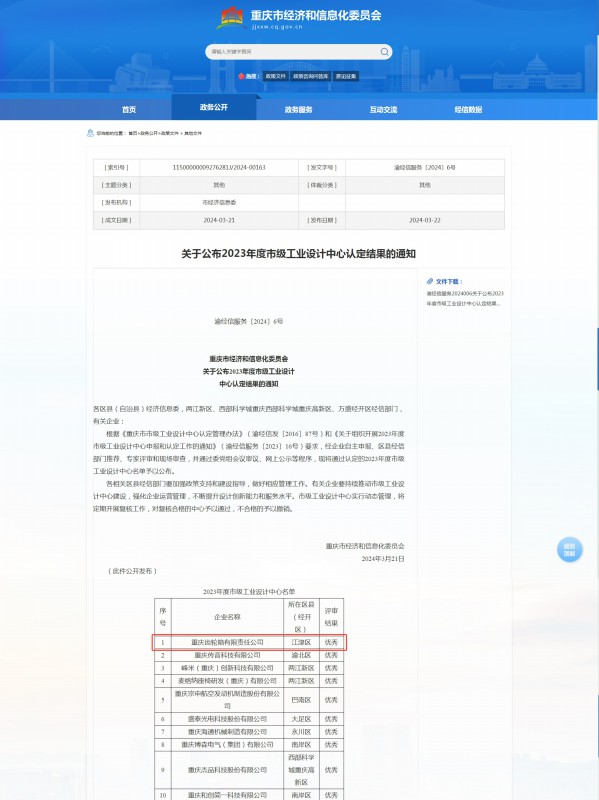The height and width of the screenshot is (800, 599).
Task: Open the 首页 navigation tab
Action: pos(129,109)
